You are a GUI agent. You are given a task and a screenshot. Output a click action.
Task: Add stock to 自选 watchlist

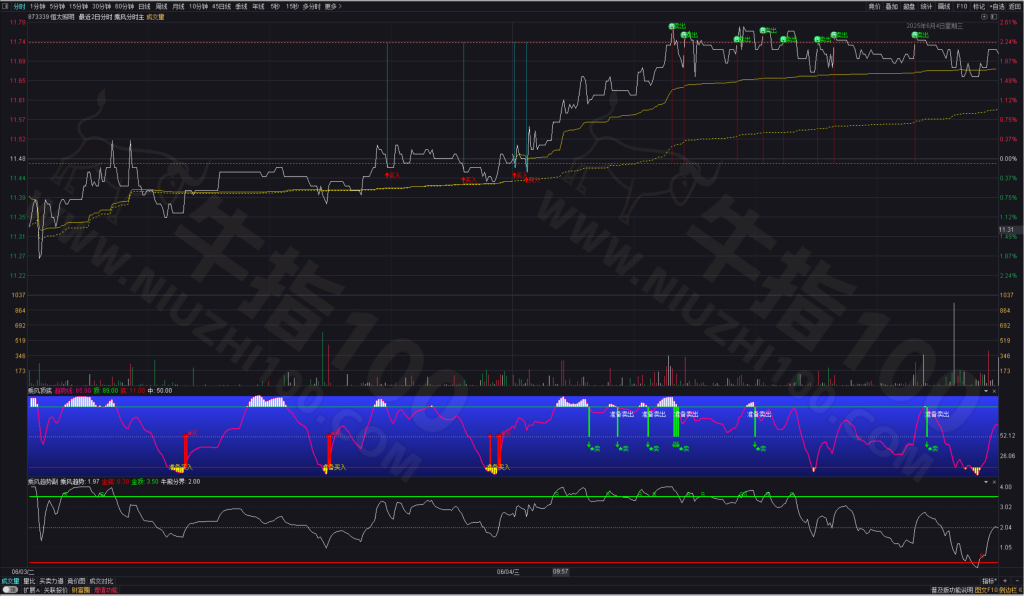coord(997,7)
